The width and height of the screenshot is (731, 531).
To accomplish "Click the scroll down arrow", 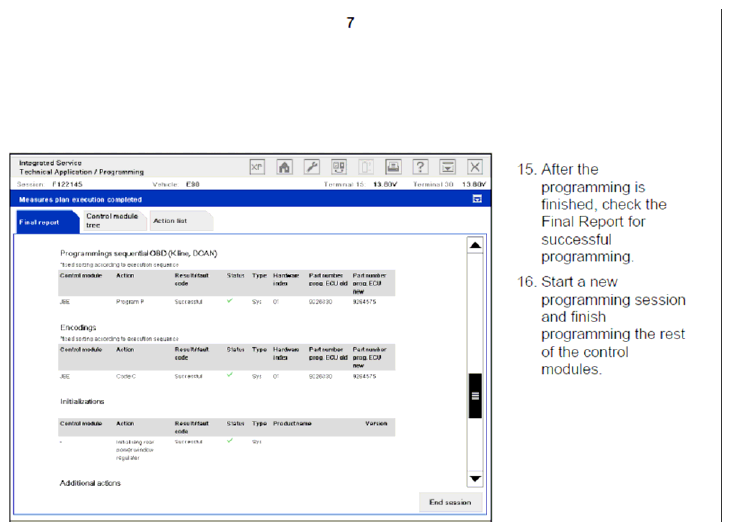I will tap(475, 479).
